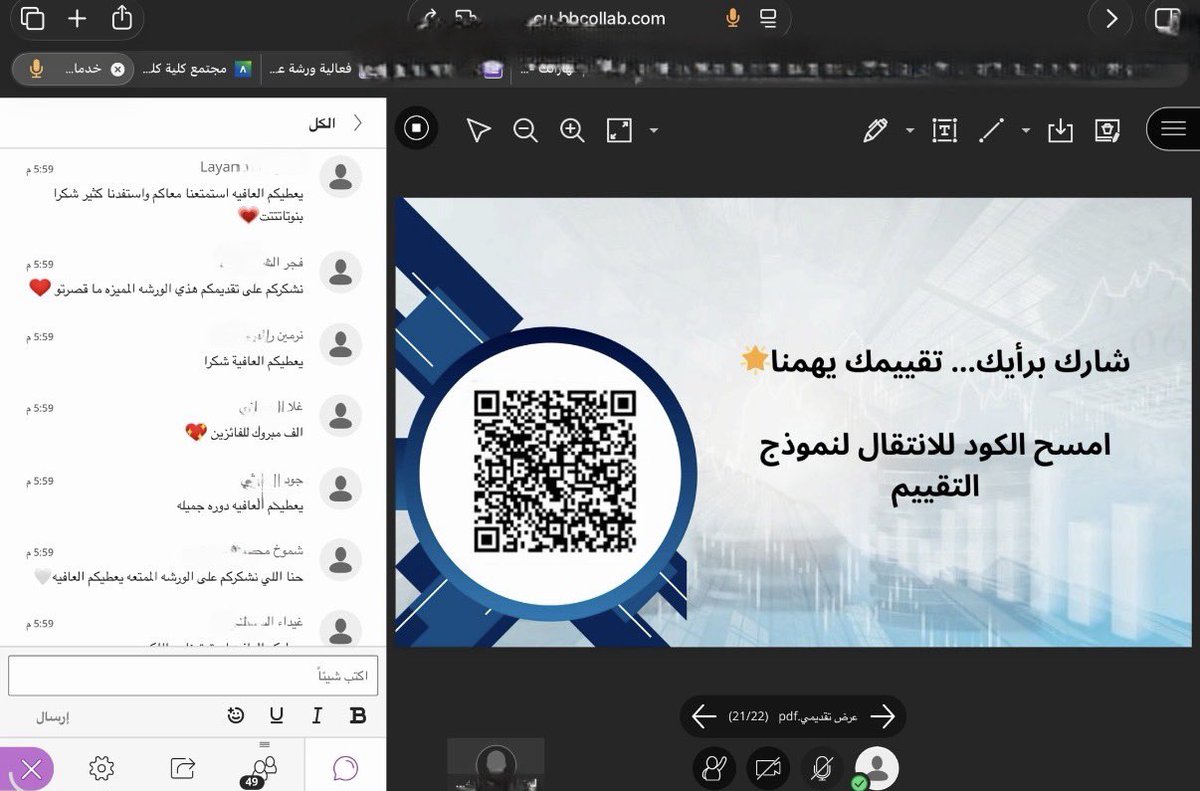Select the fit-to-page view icon
Screen dimensions: 1200x791
coord(619,130)
